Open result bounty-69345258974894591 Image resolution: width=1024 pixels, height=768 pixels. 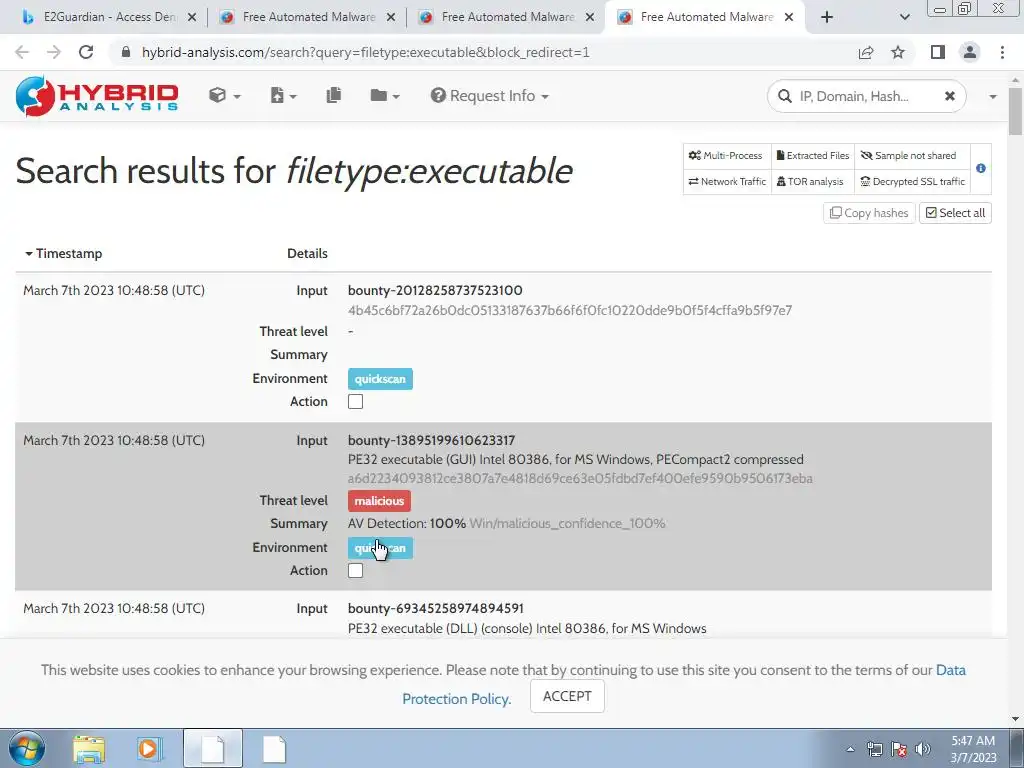(x=436, y=609)
